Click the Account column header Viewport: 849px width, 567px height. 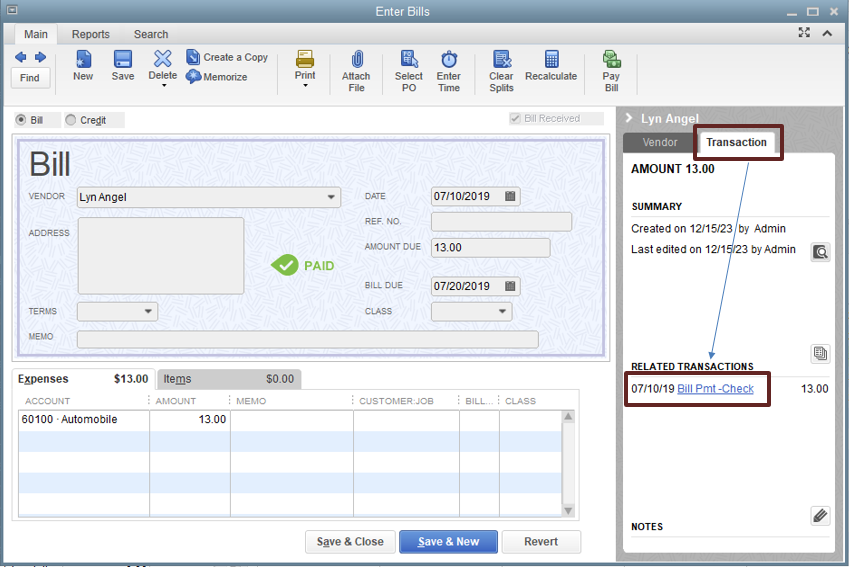click(47, 401)
